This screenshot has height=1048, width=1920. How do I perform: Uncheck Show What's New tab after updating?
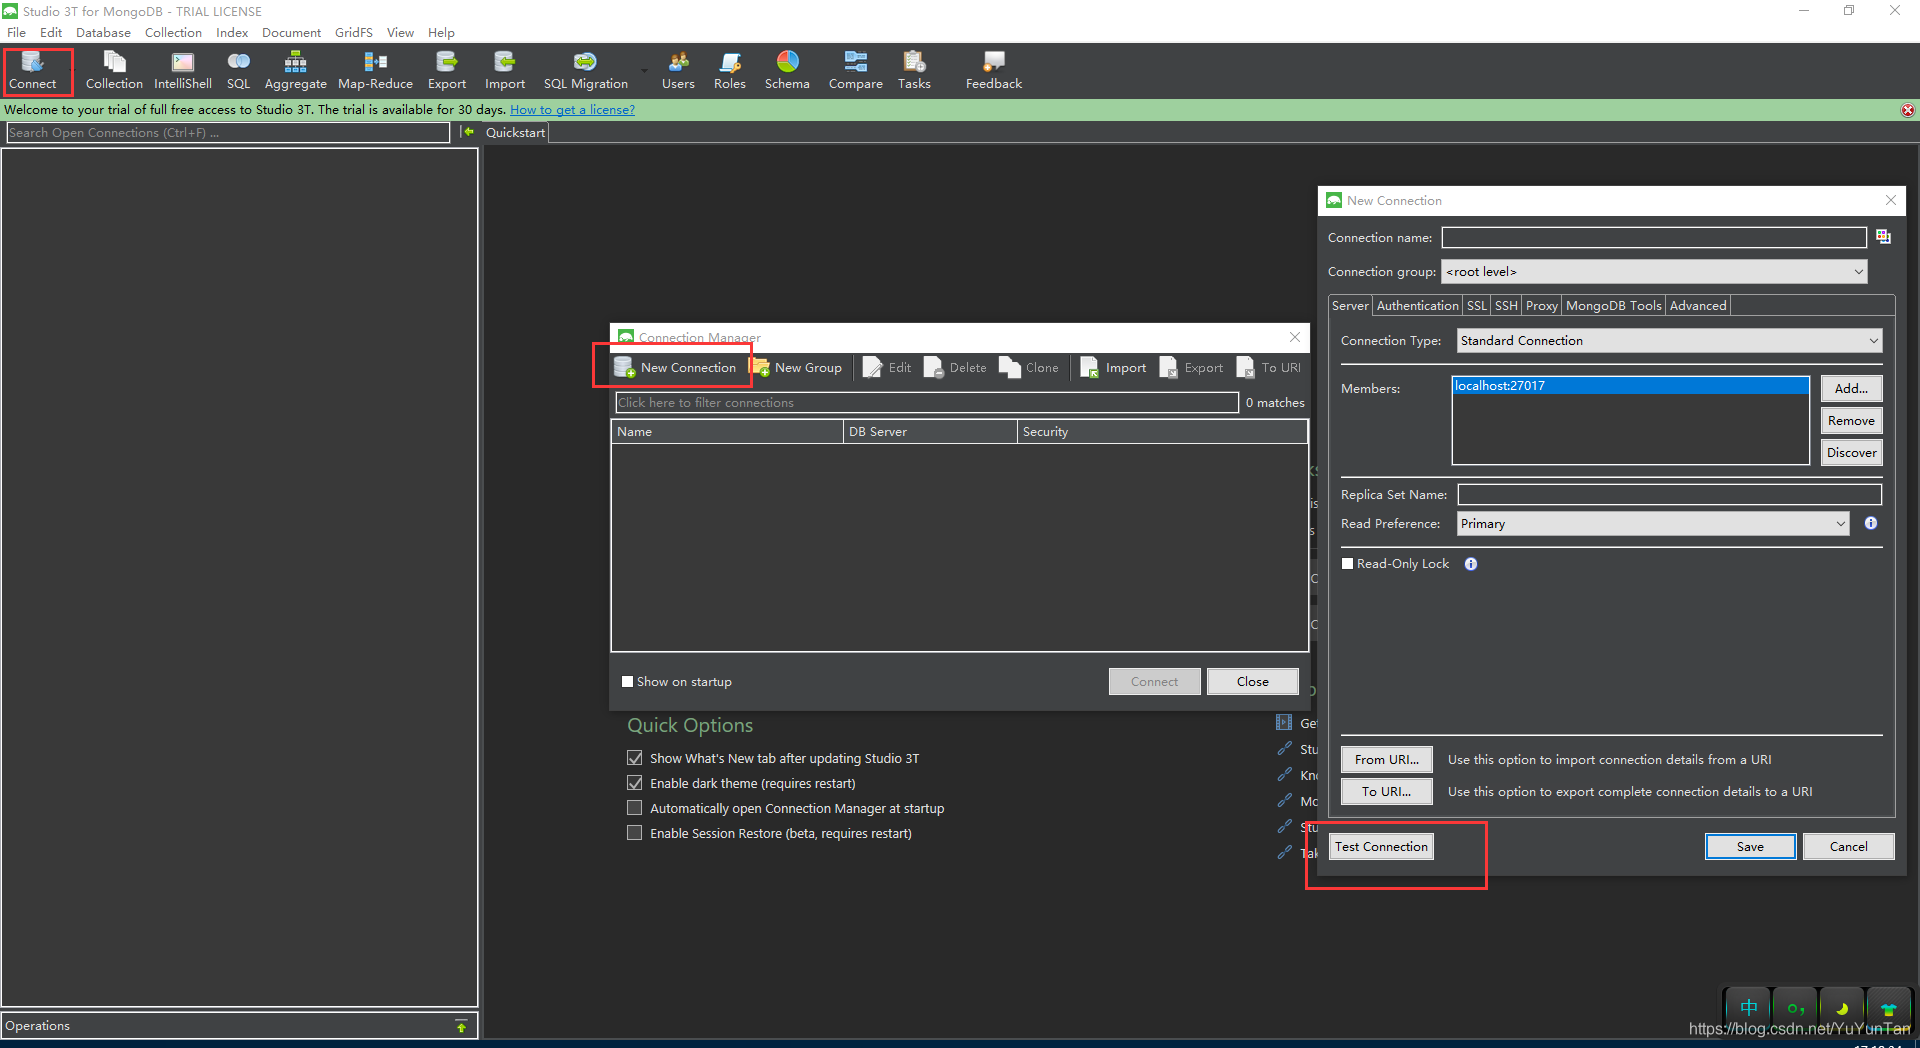pyautogui.click(x=634, y=758)
